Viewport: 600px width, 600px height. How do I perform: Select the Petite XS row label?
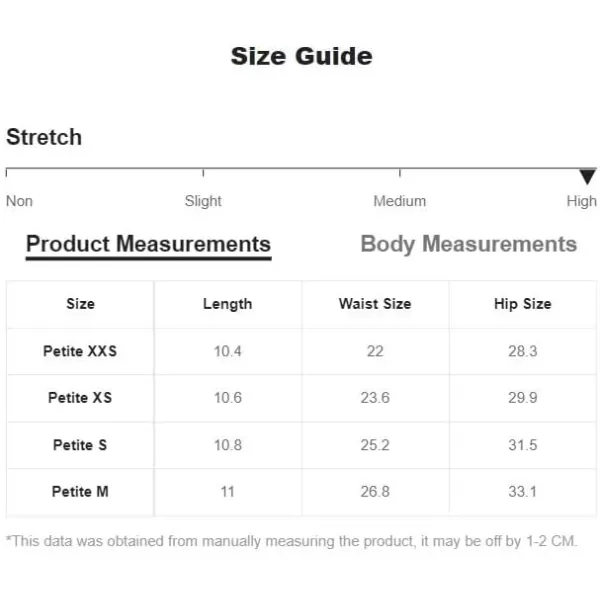[x=80, y=398]
